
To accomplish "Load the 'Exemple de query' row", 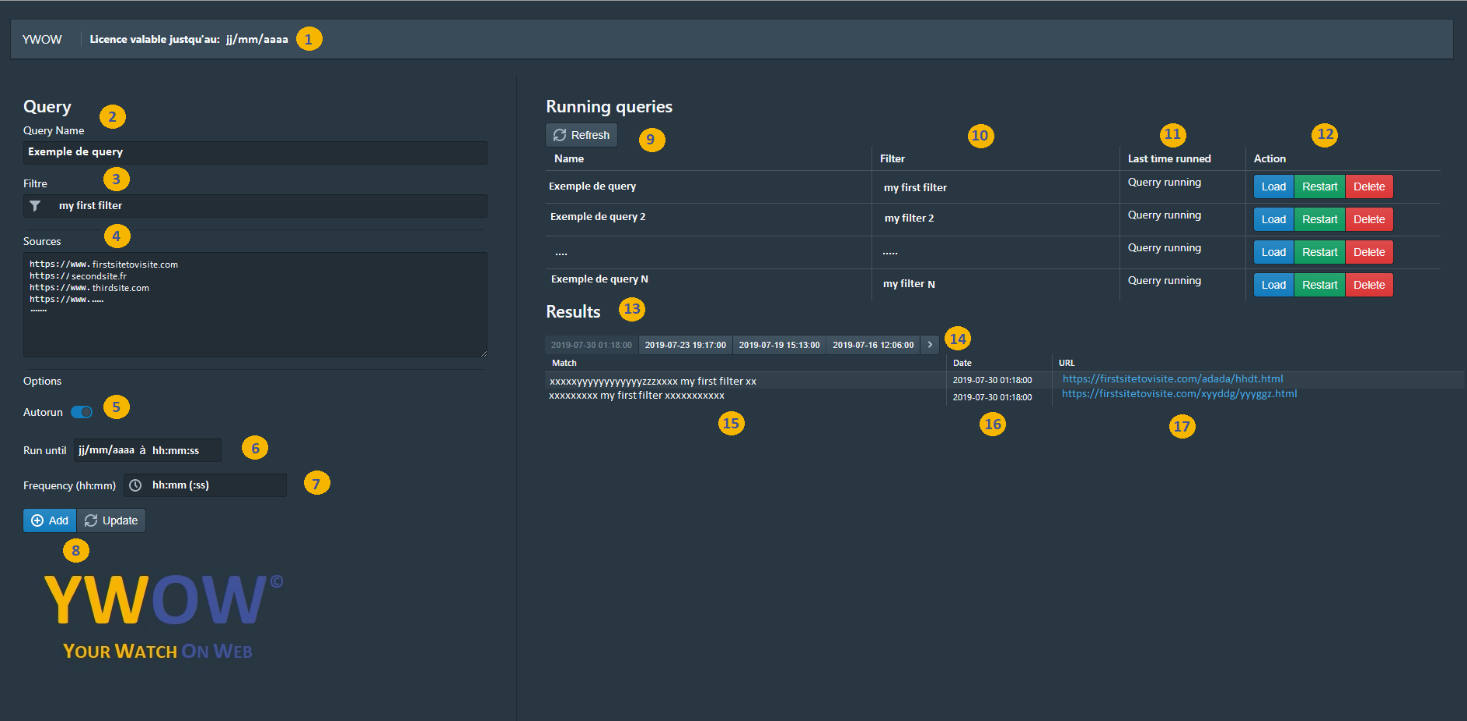I will point(1273,187).
